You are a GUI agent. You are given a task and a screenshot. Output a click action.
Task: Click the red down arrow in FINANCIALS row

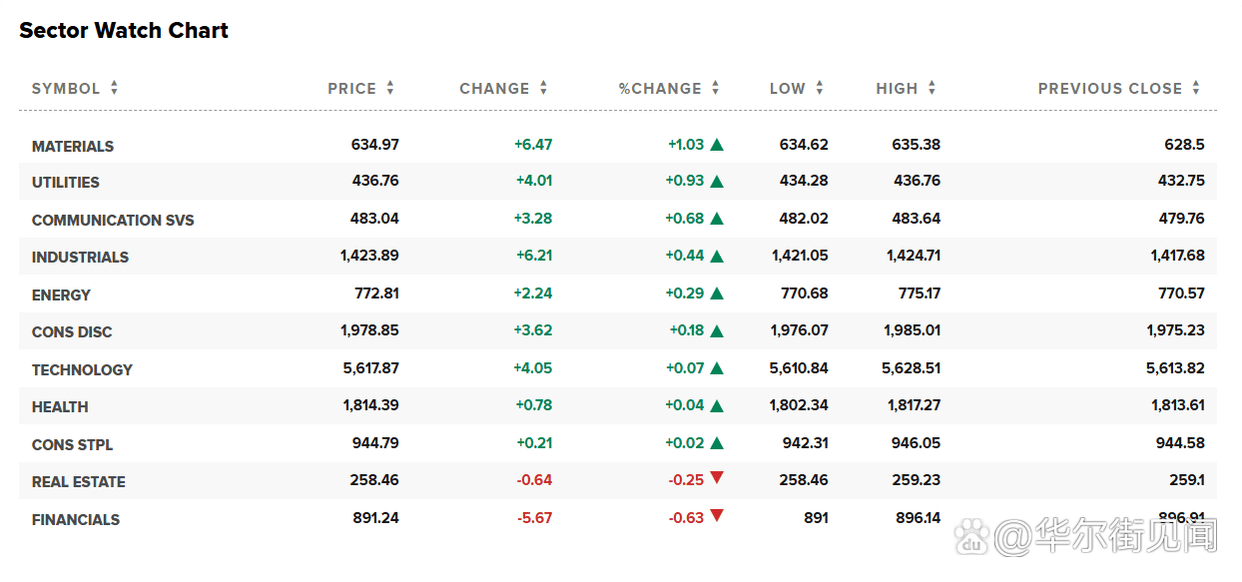pos(716,517)
